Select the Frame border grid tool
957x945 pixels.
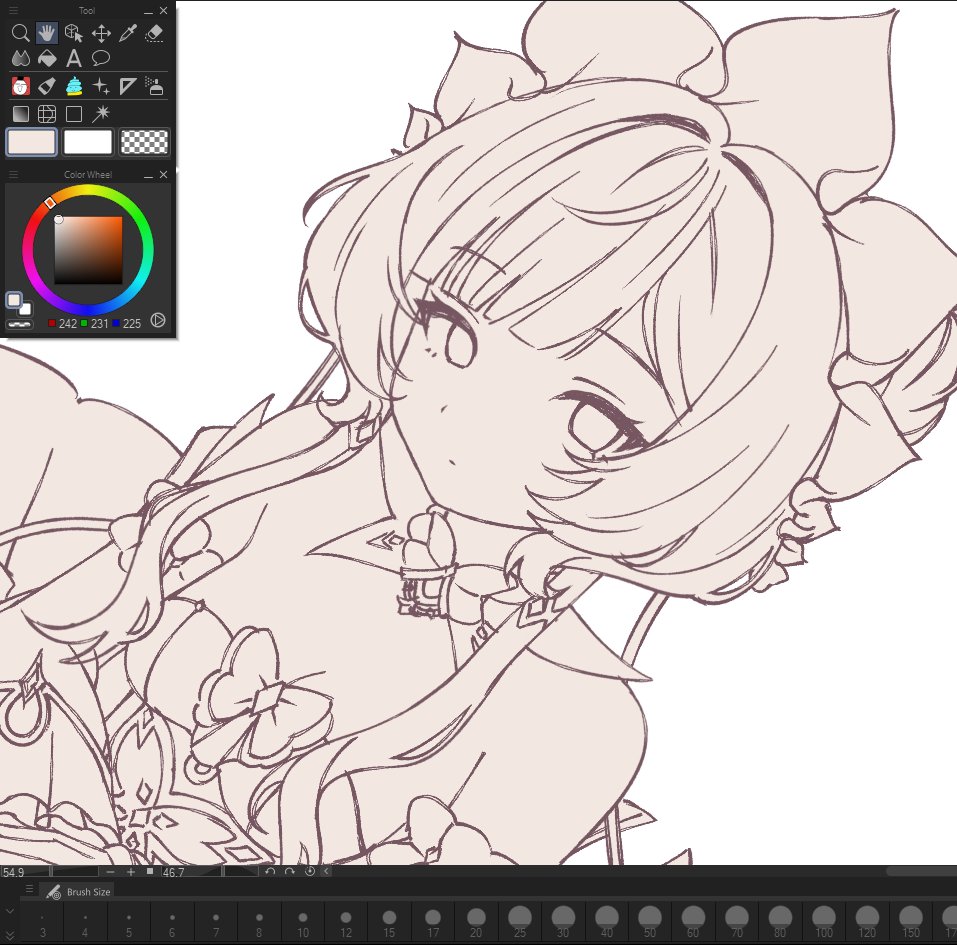point(47,114)
